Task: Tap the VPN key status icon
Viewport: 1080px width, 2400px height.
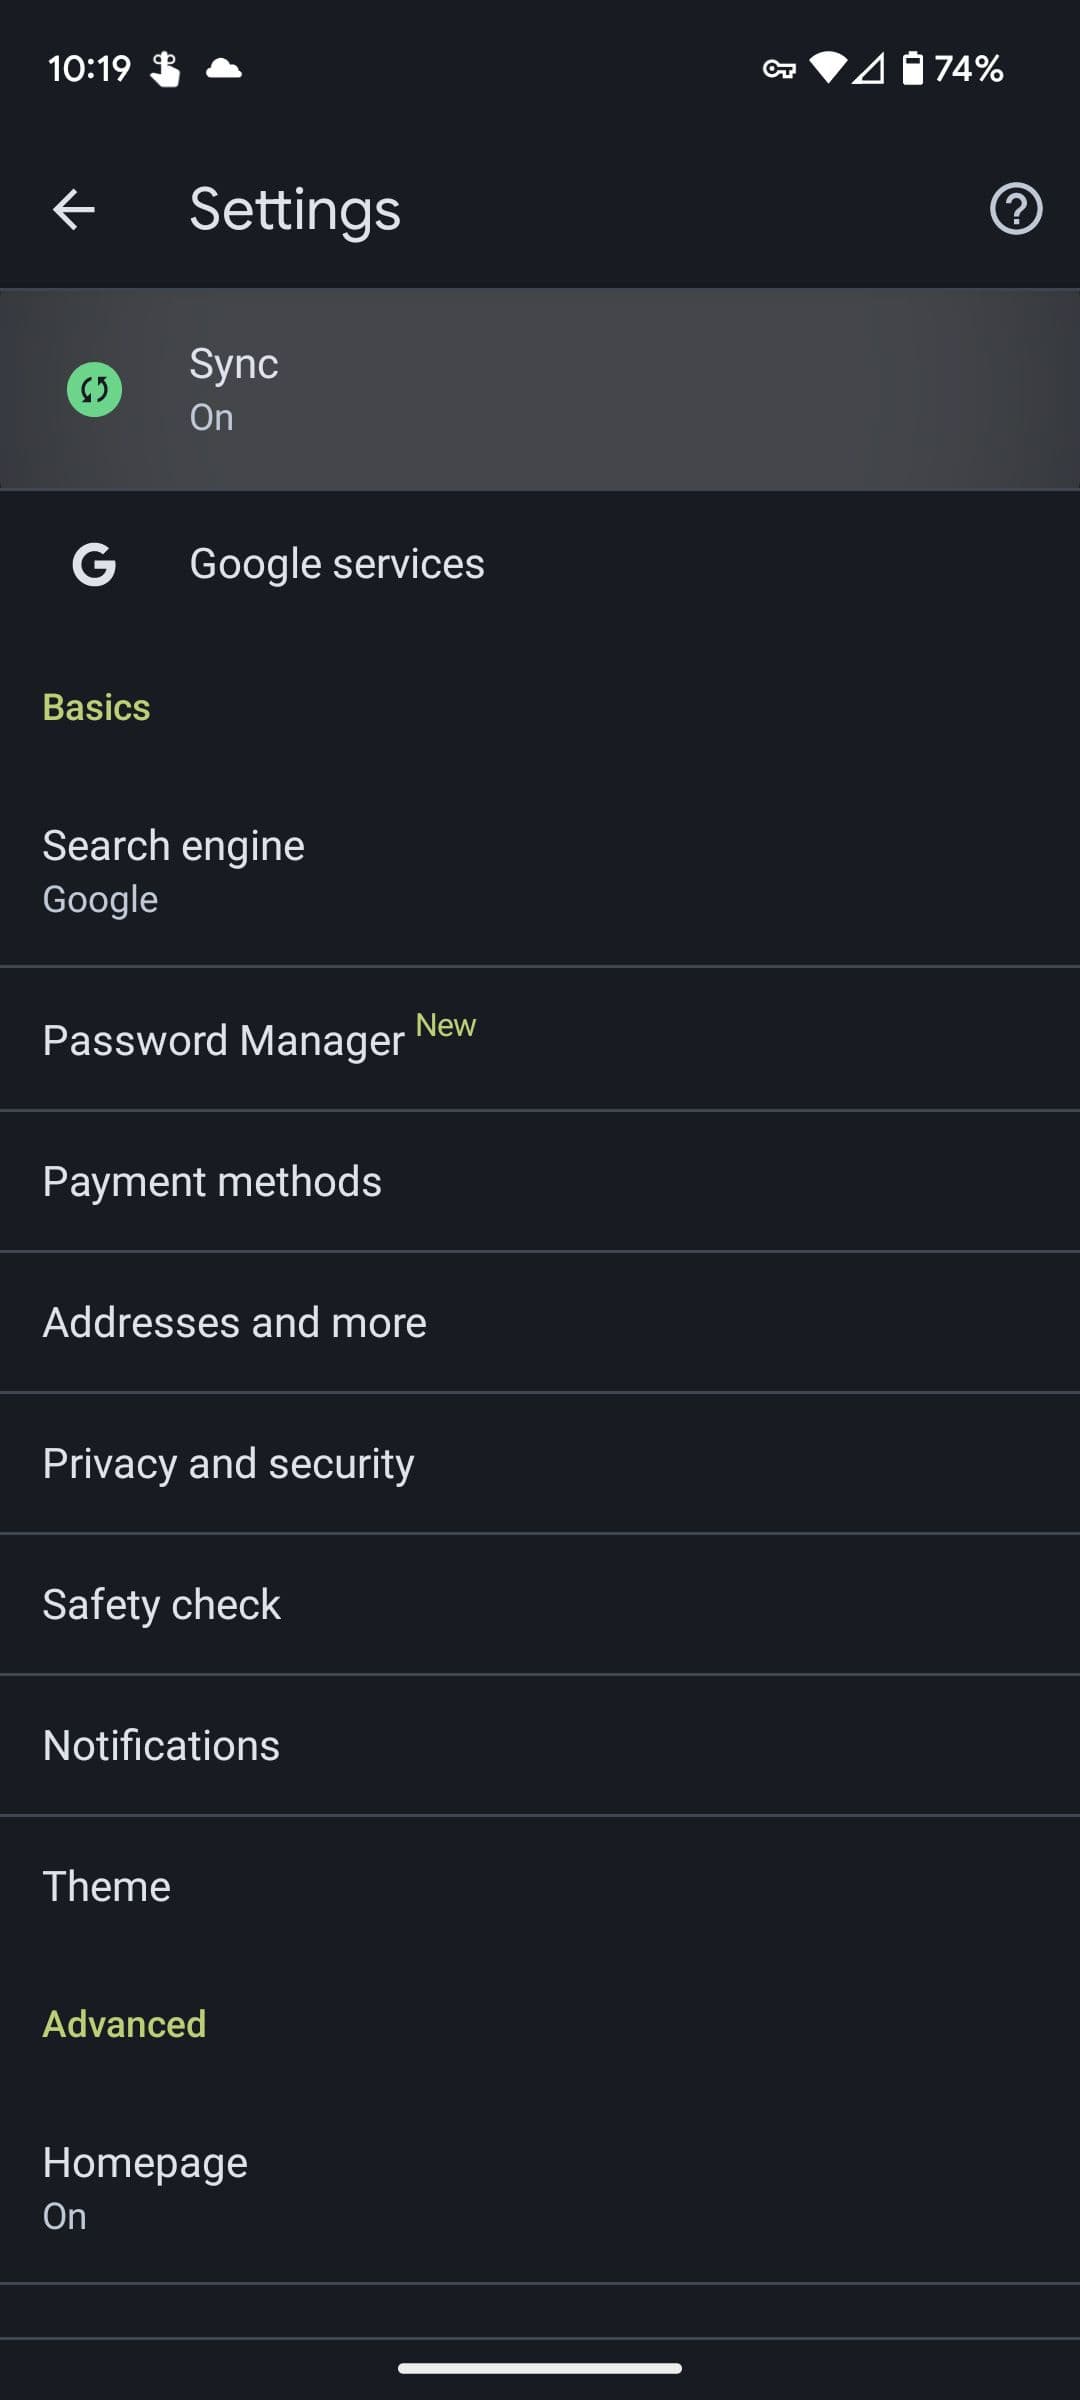Action: (x=779, y=69)
